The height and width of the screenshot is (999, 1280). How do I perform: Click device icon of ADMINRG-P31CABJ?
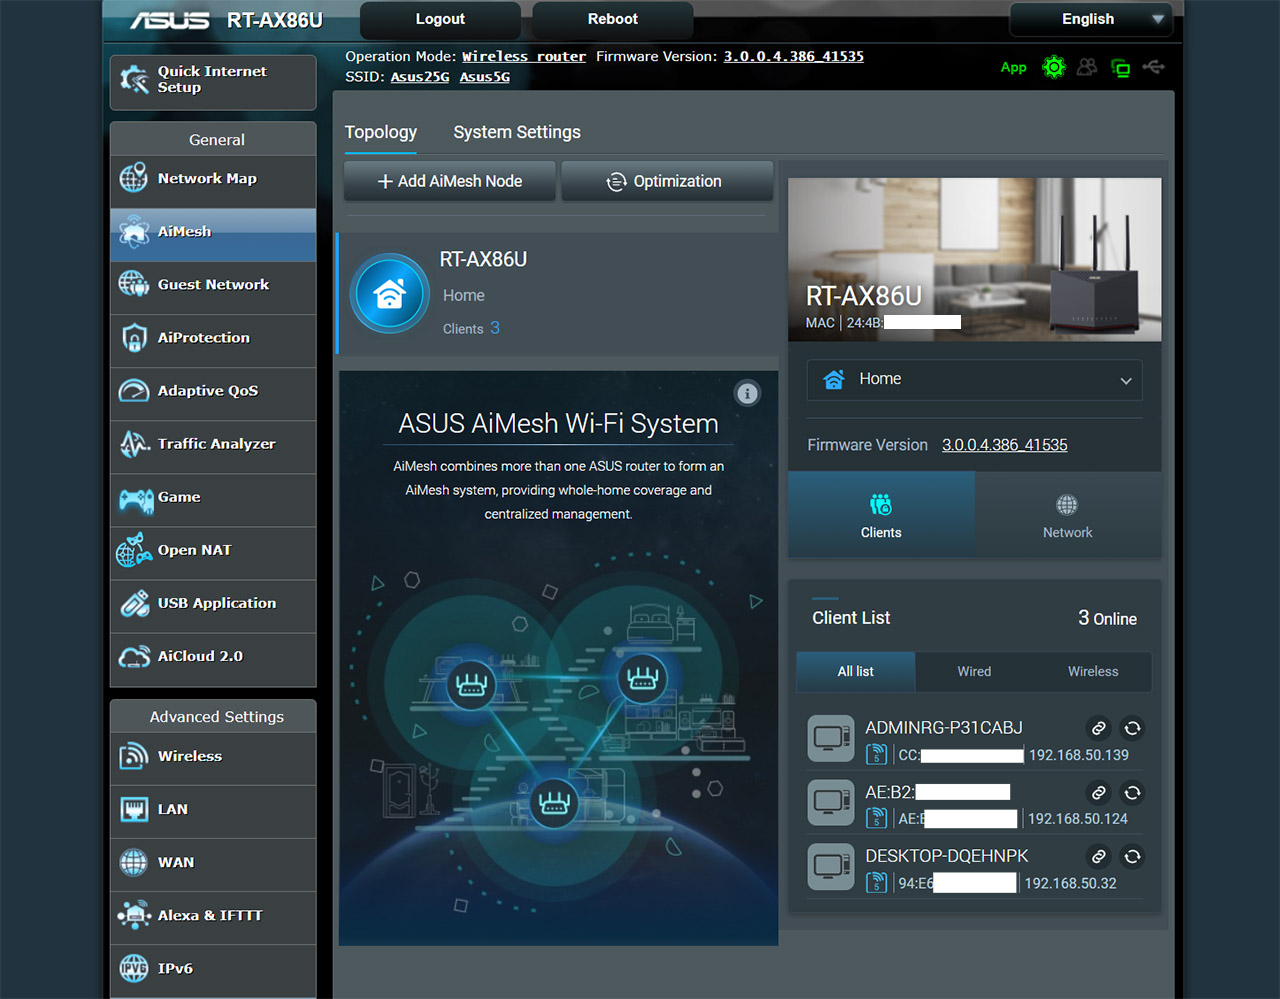pyautogui.click(x=831, y=739)
